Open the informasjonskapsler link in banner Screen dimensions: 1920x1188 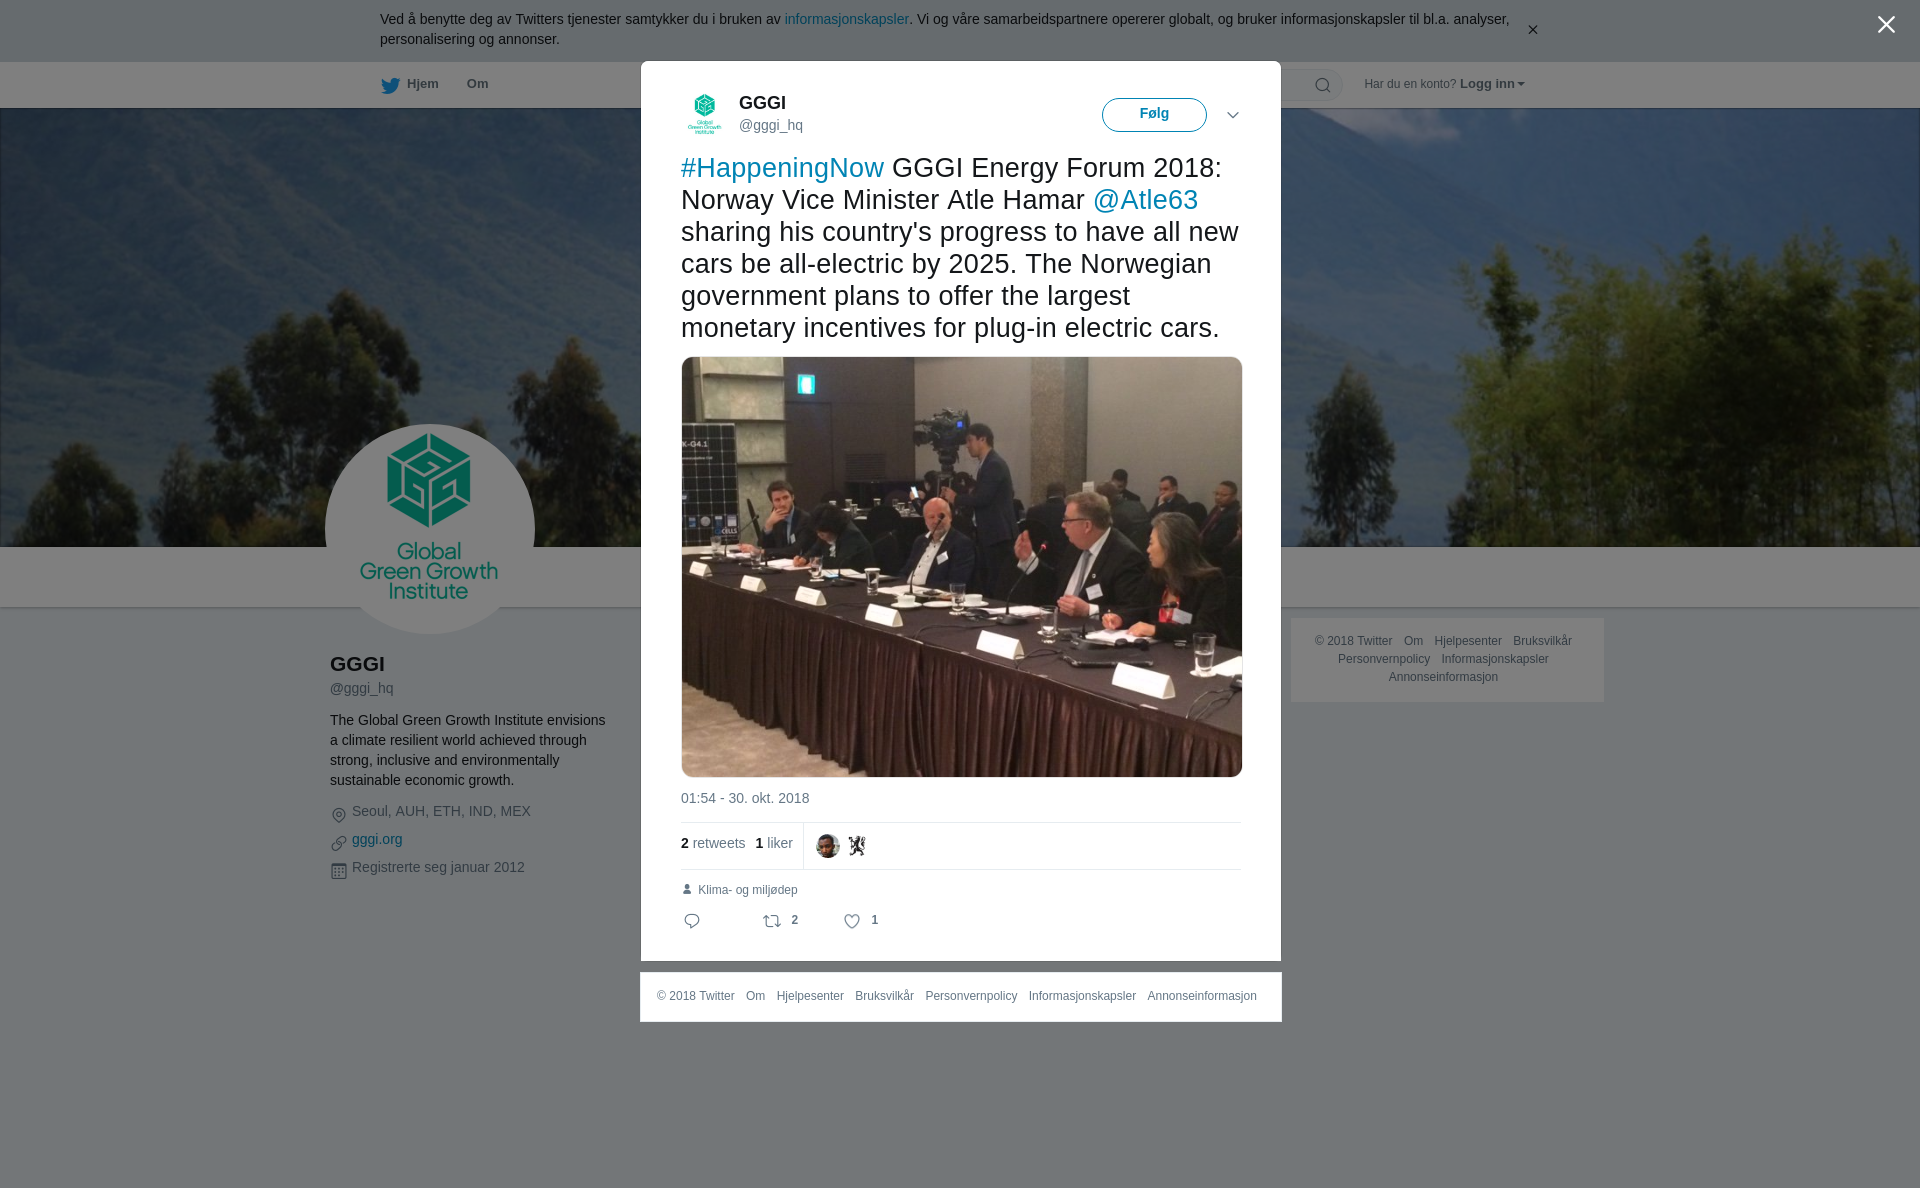point(846,19)
